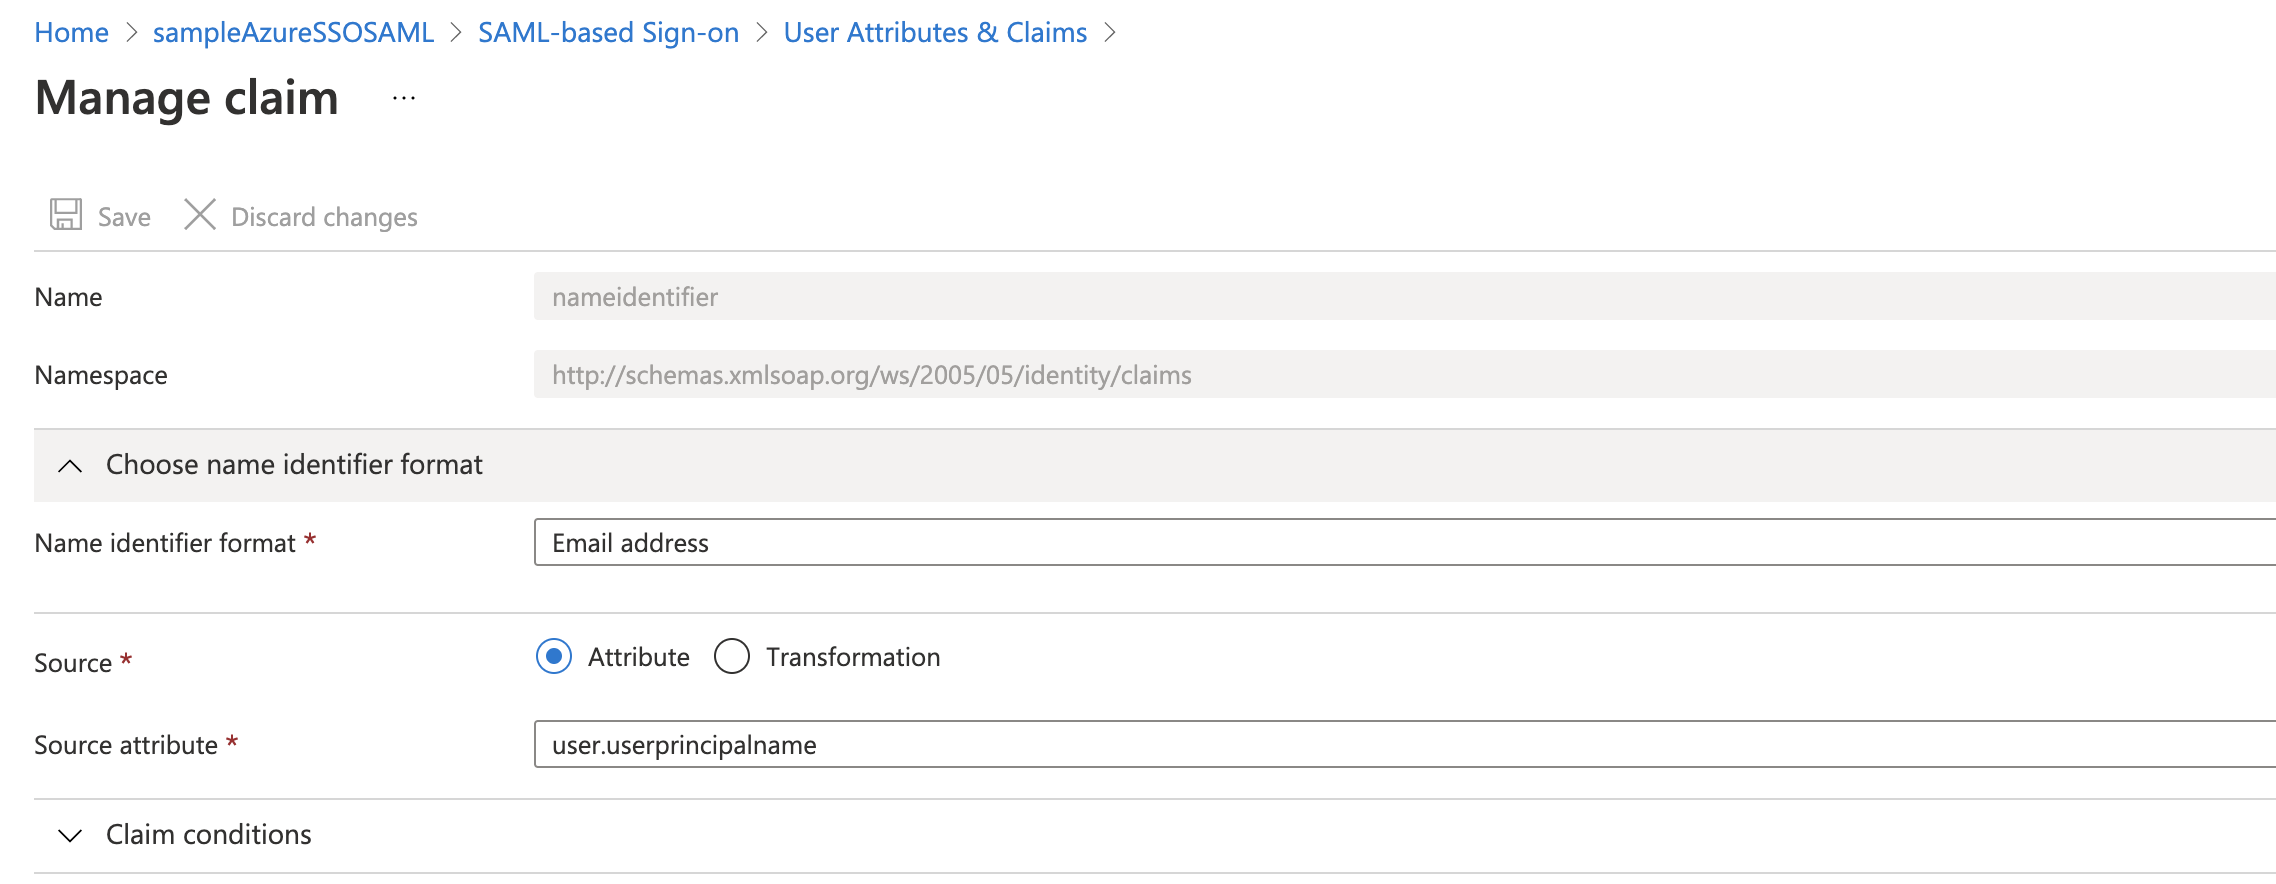Go to Home breadcrumb
Screen dimensions: 2276x884
[x=71, y=33]
